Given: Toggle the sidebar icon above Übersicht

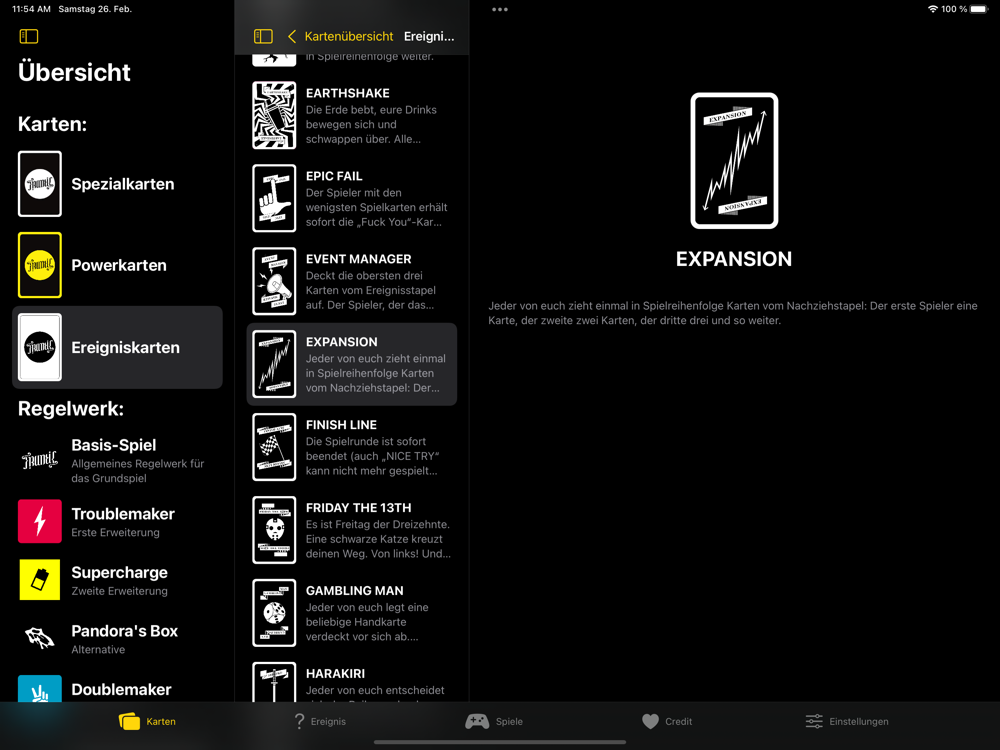Looking at the screenshot, I should (29, 36).
